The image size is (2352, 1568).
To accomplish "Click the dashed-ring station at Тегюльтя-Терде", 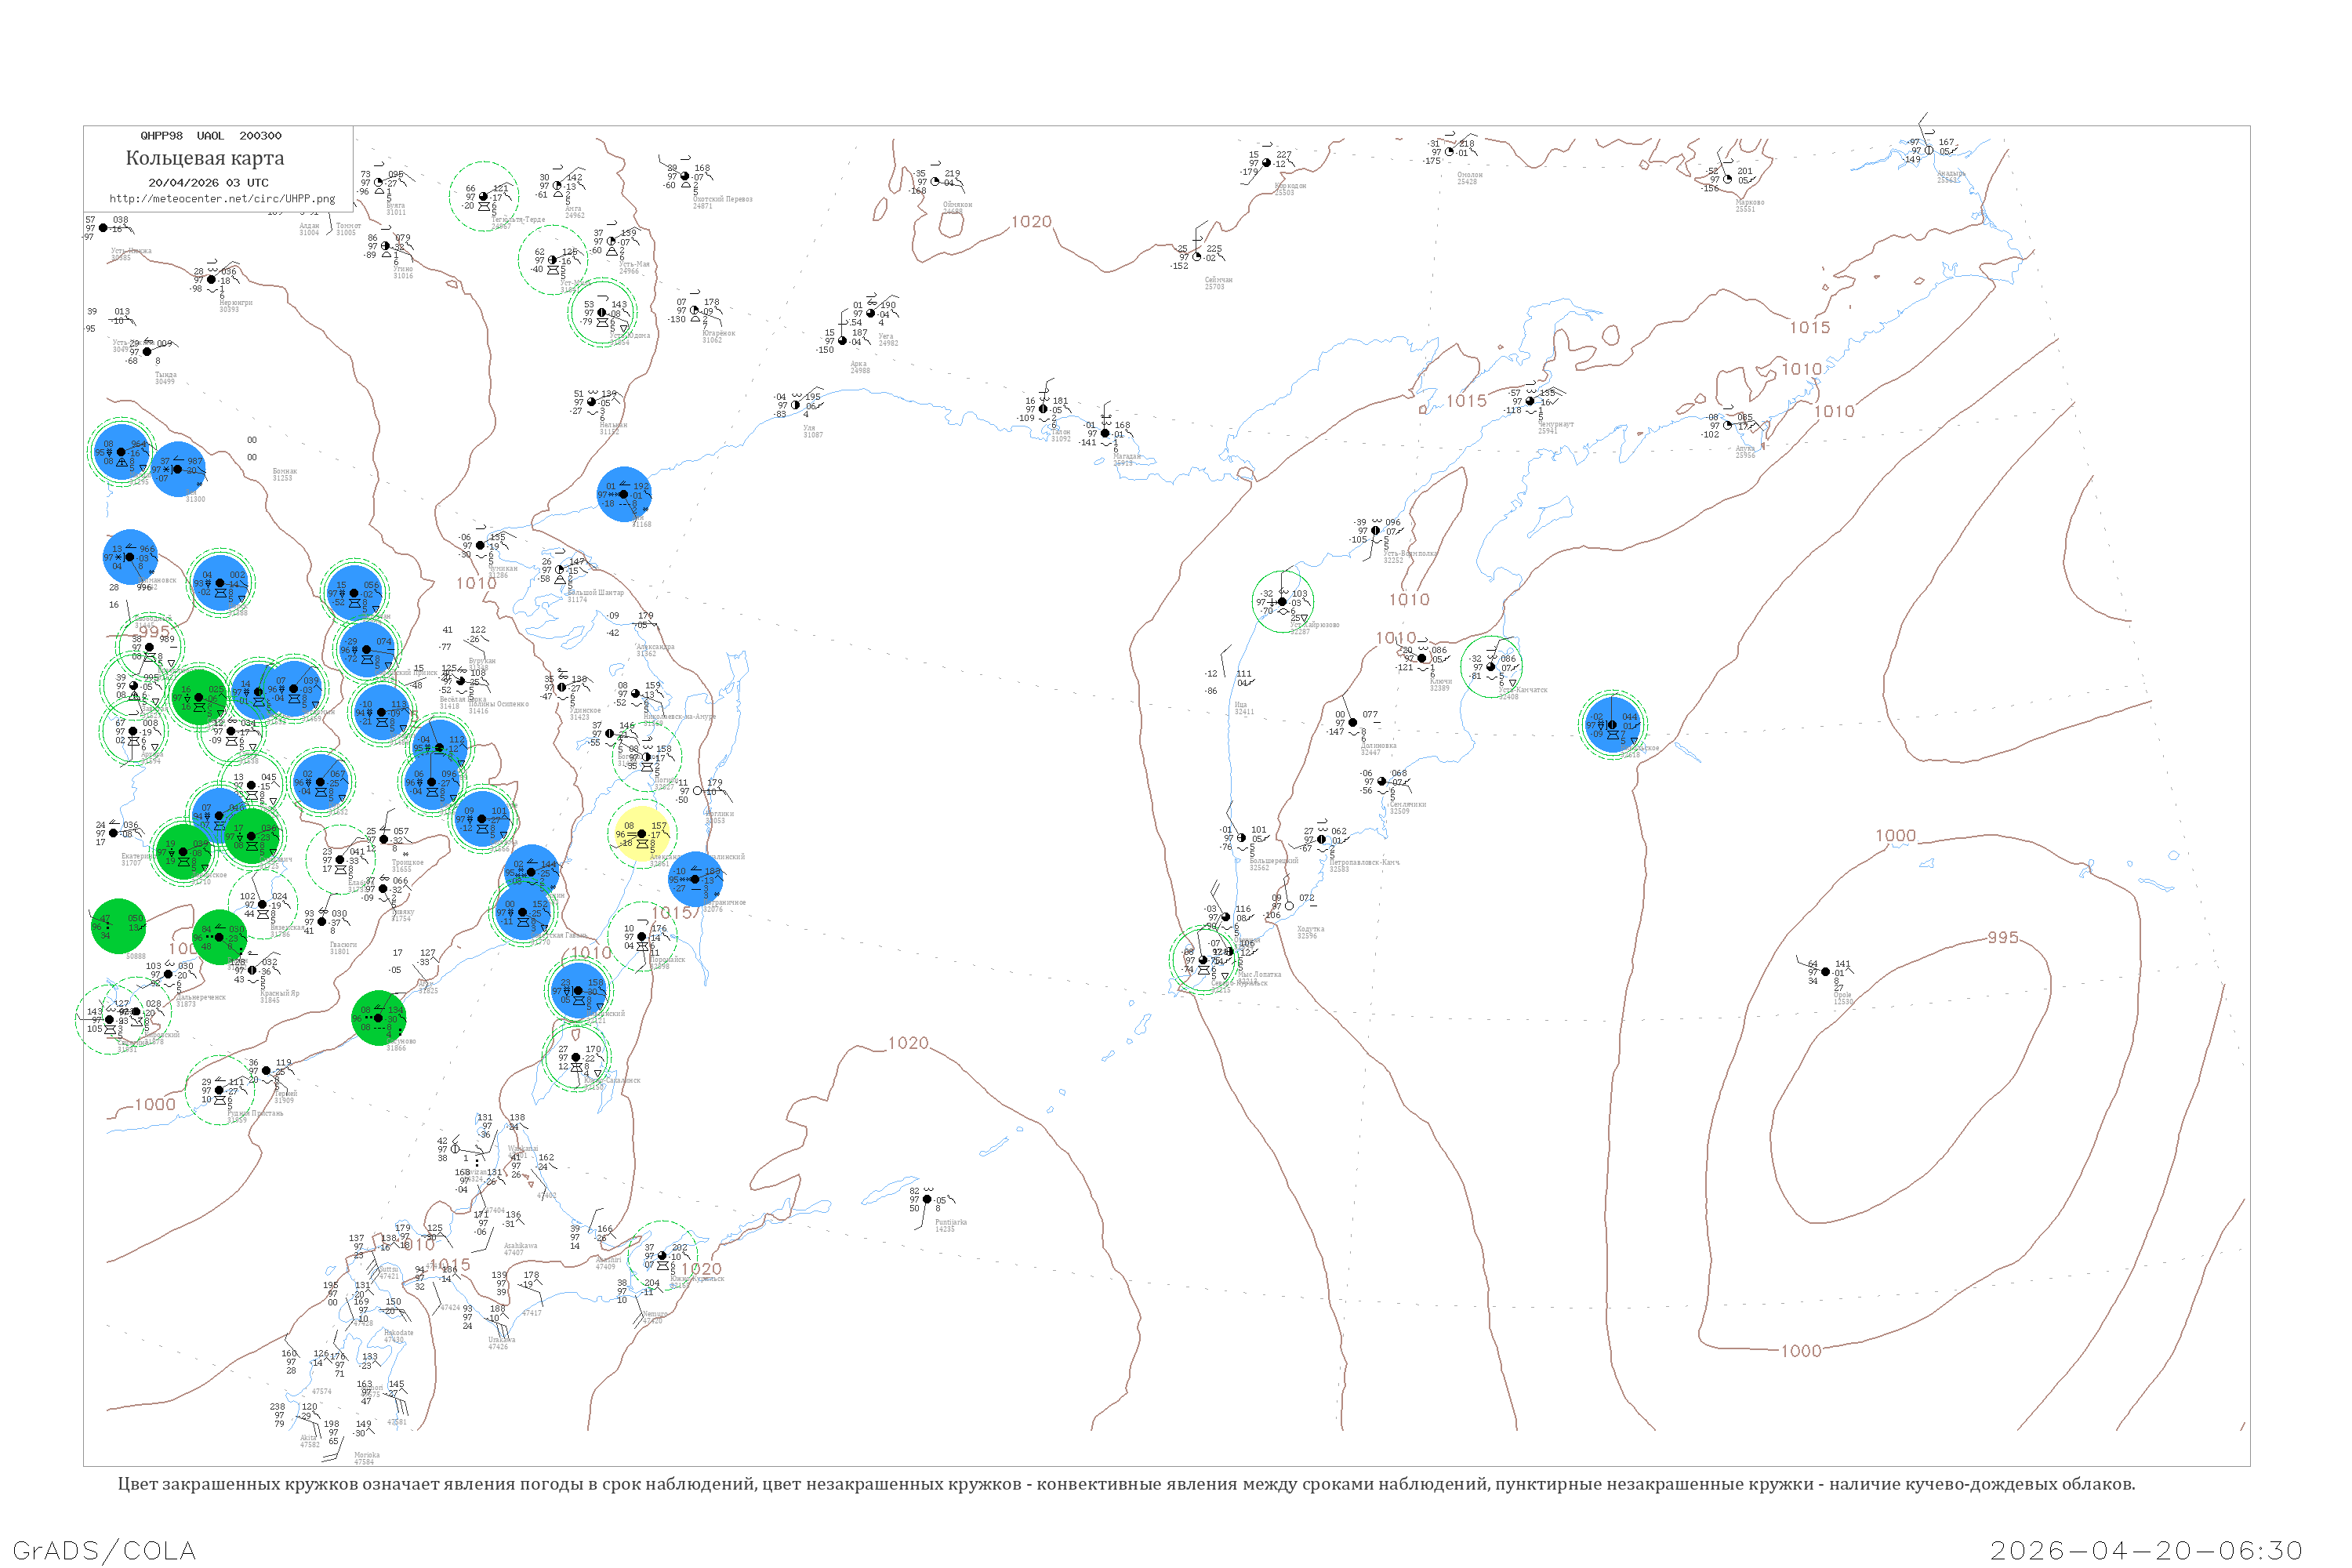I will point(483,196).
